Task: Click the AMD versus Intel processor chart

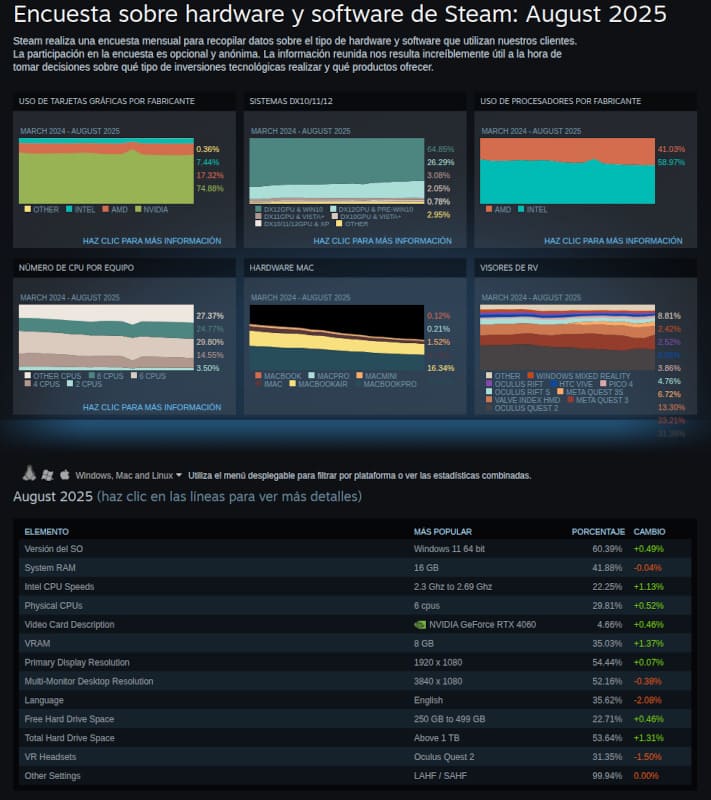Action: tap(567, 171)
